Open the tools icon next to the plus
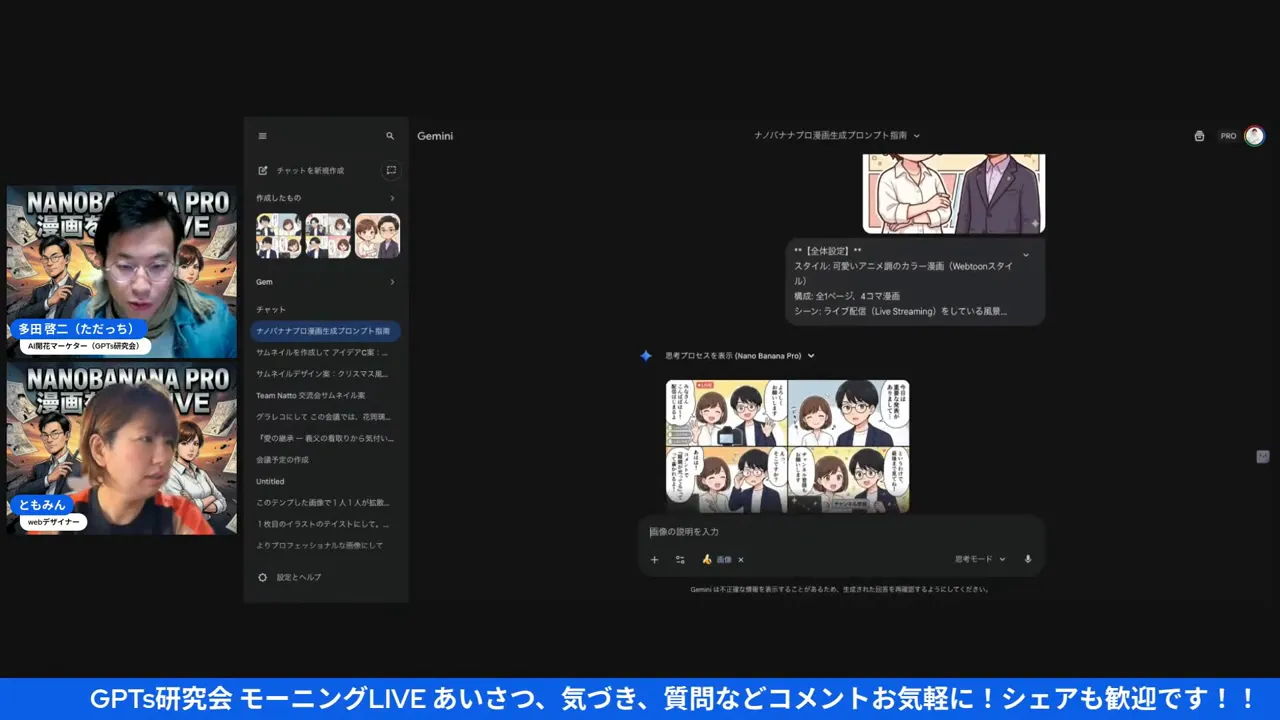Viewport: 1280px width, 720px height. point(680,559)
